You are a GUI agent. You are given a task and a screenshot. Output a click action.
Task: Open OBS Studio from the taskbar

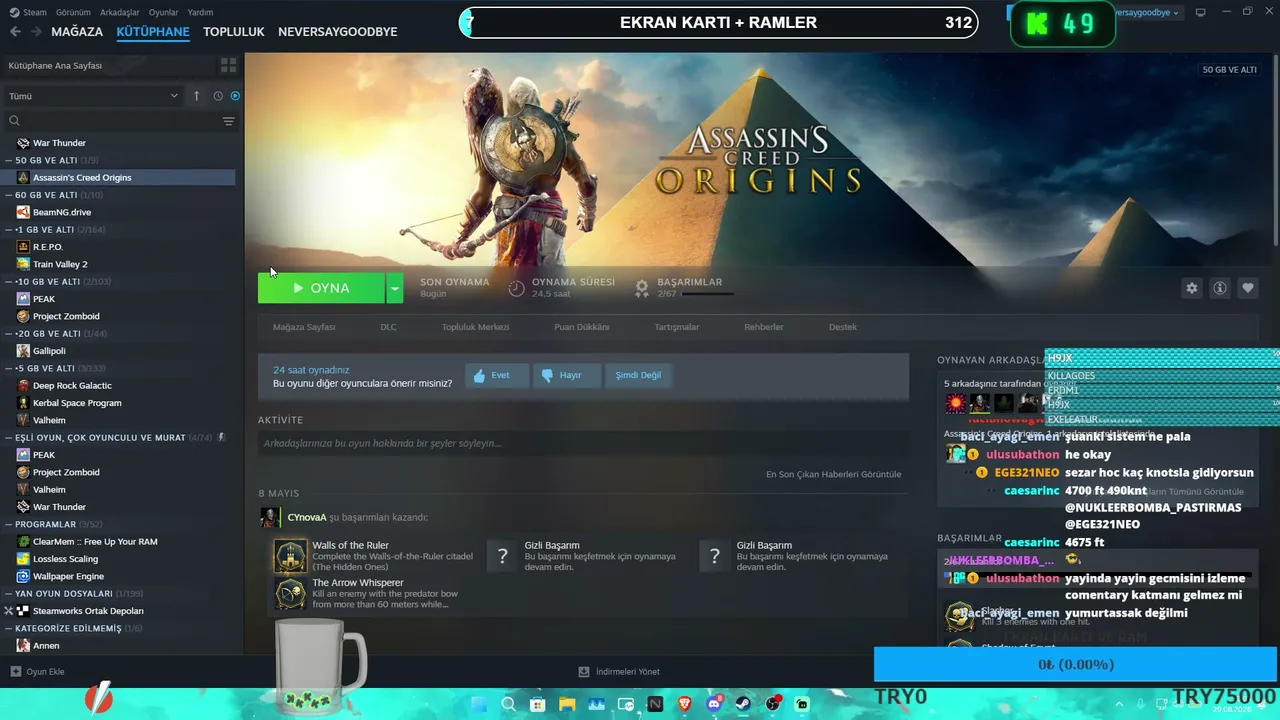click(x=773, y=704)
